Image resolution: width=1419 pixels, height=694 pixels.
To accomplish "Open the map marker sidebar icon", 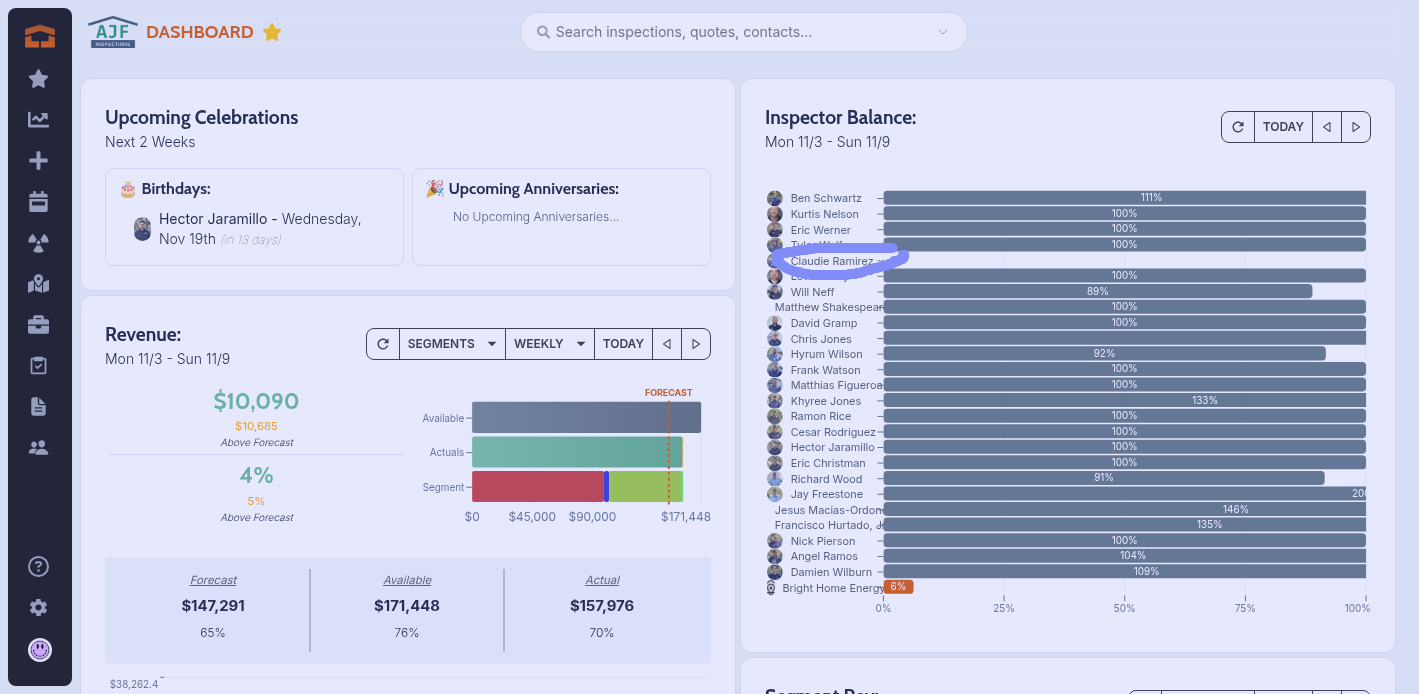I will (39, 284).
